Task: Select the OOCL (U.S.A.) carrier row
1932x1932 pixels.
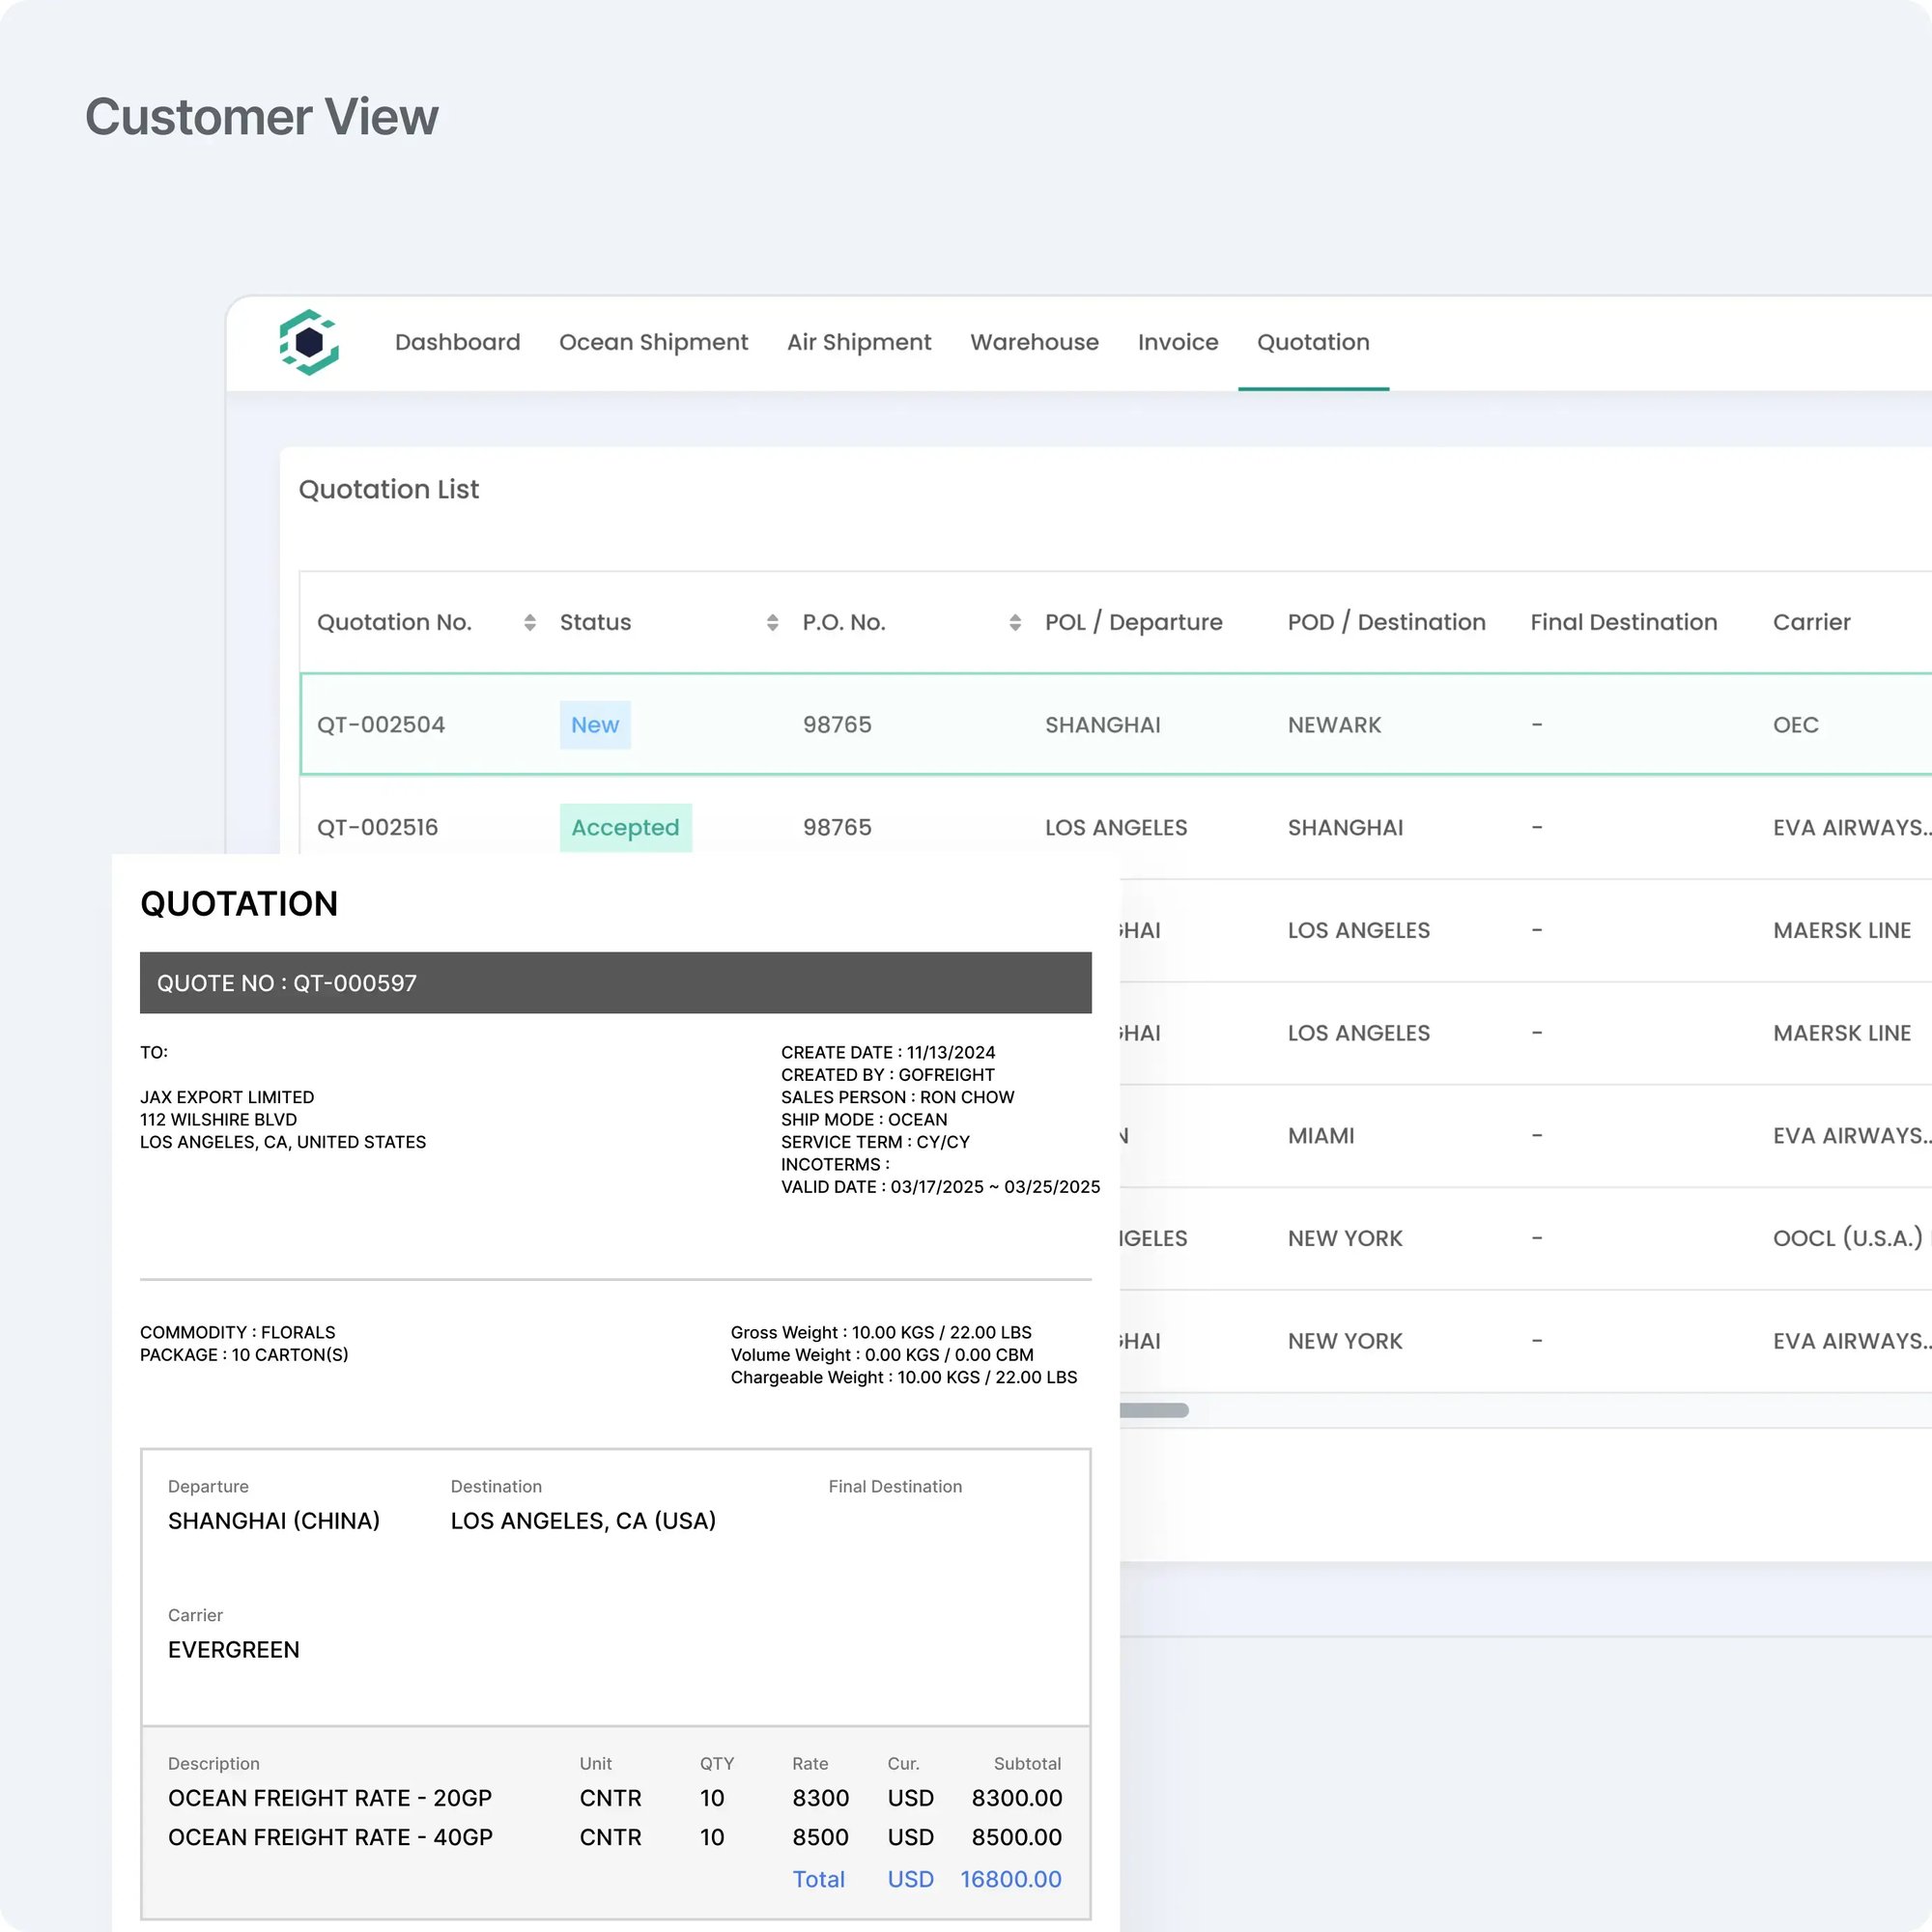Action: point(1846,1238)
